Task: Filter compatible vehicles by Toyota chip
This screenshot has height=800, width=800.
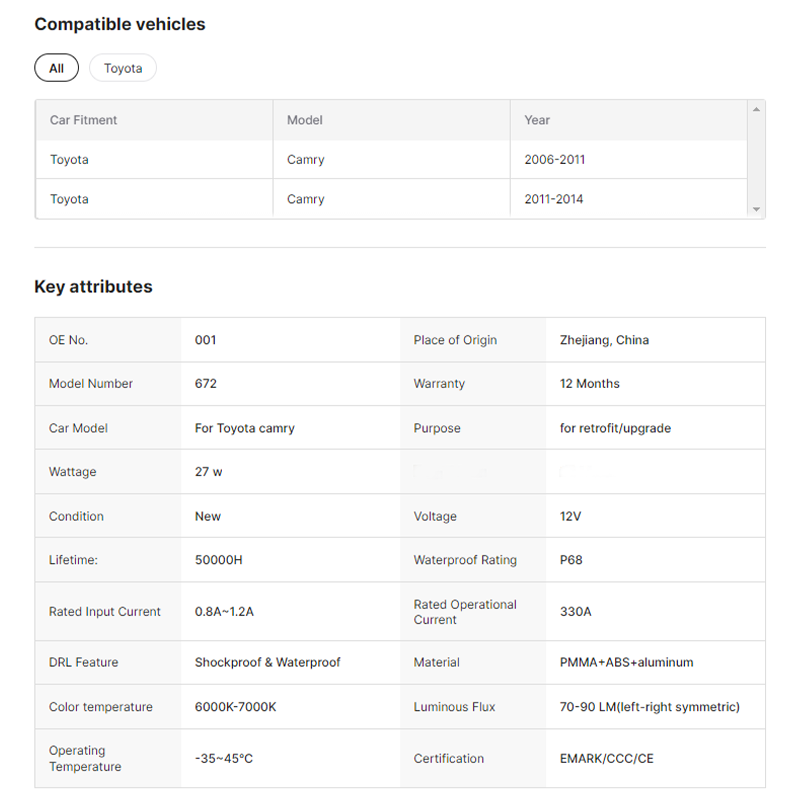Action: [123, 68]
